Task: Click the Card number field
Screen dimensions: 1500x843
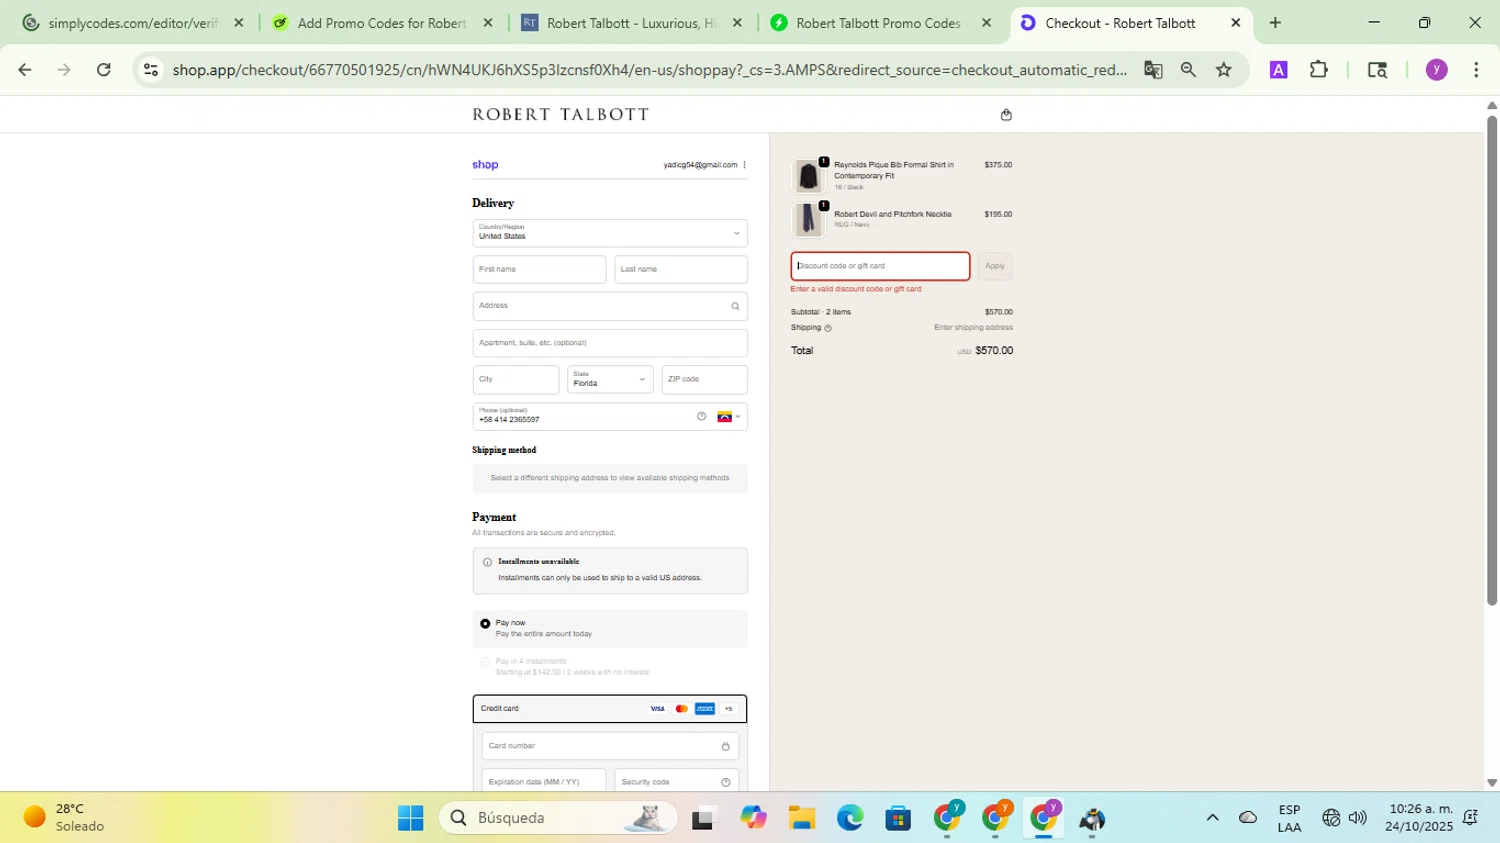Action: pos(610,746)
